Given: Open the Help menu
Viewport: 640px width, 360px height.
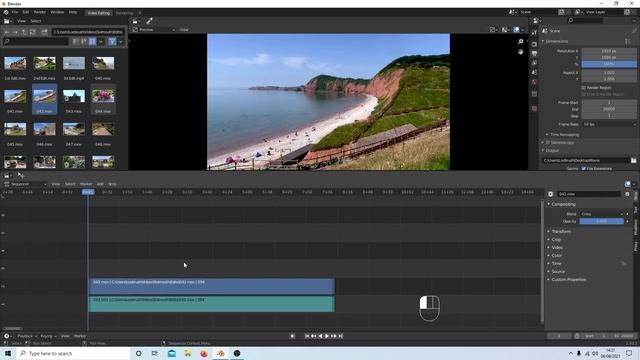Looking at the screenshot, I should (x=73, y=12).
